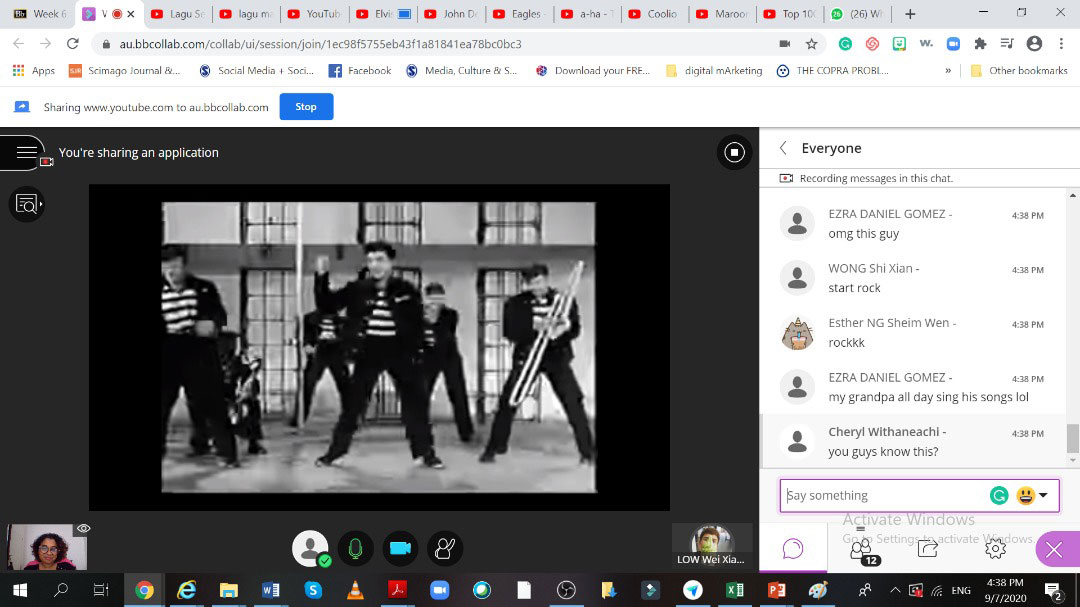Screen dimensions: 1080x607
Task: Open Windows taskbar search
Action: 61,590
